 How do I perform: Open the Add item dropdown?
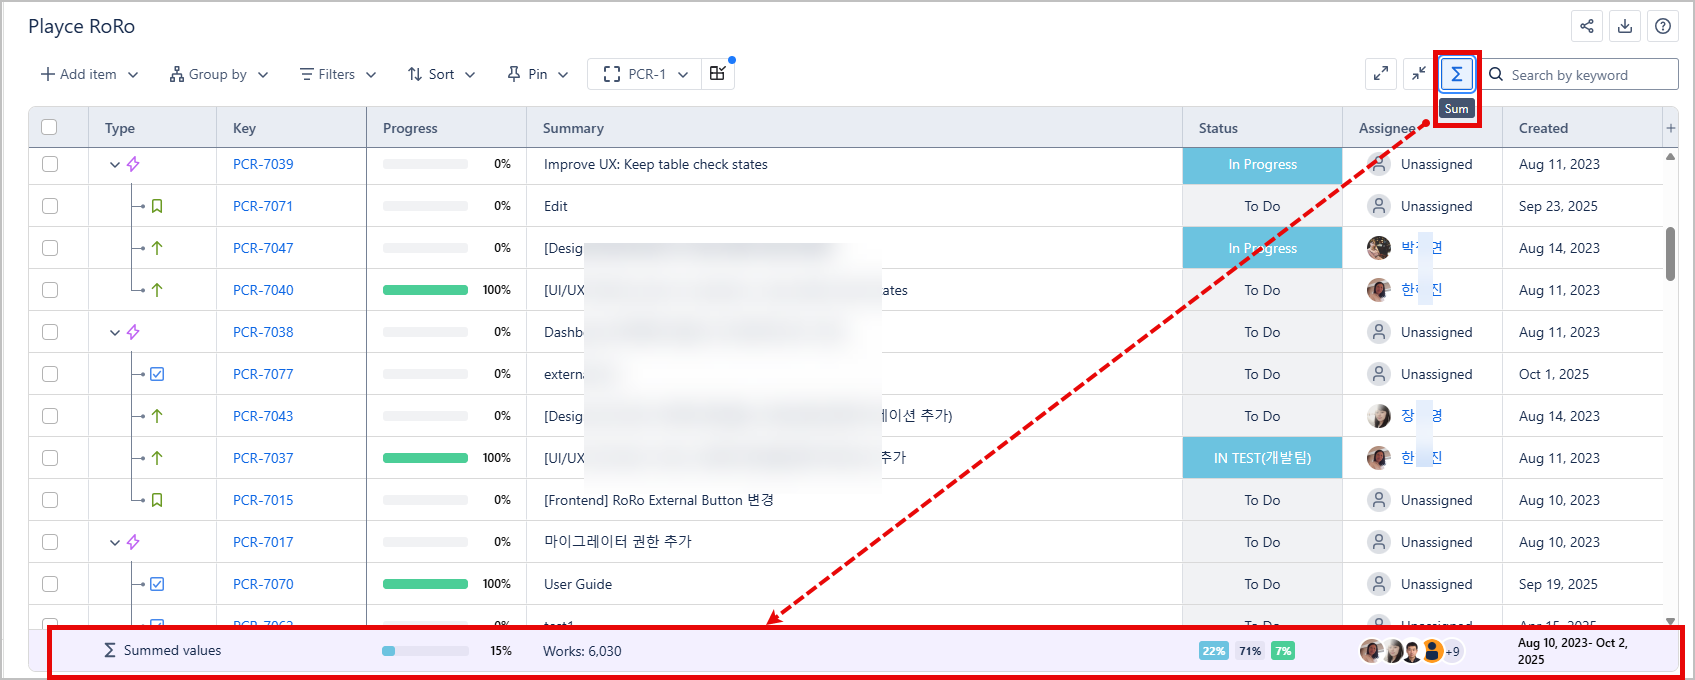click(x=89, y=74)
